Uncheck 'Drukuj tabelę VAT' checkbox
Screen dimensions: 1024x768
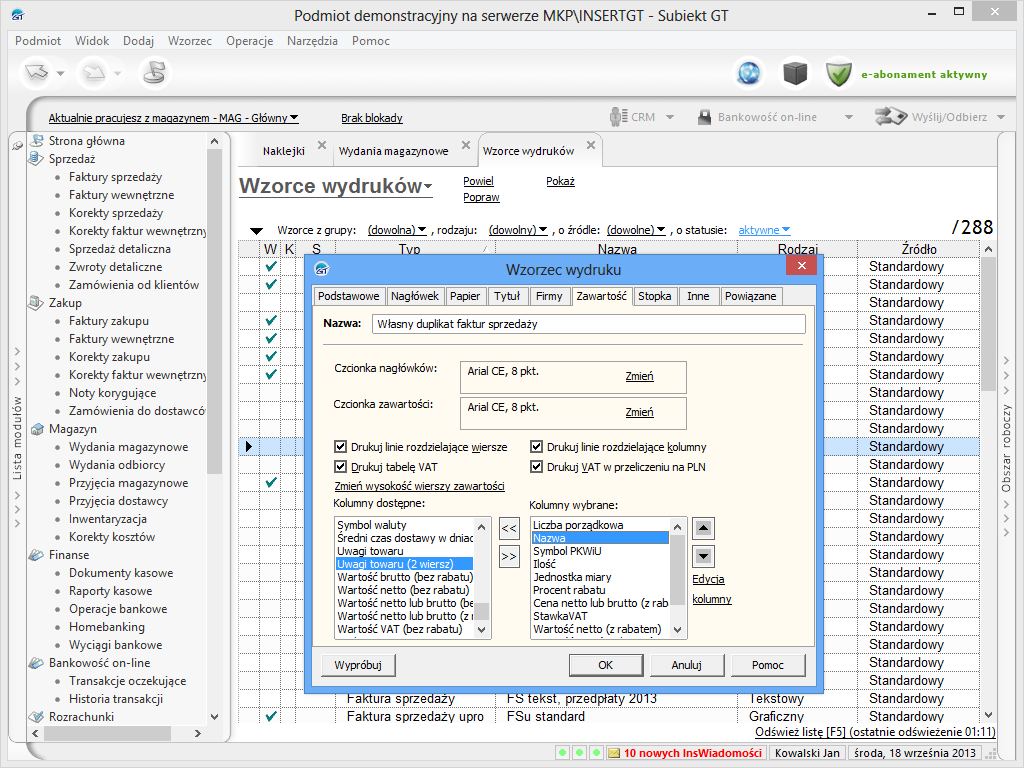click(341, 467)
